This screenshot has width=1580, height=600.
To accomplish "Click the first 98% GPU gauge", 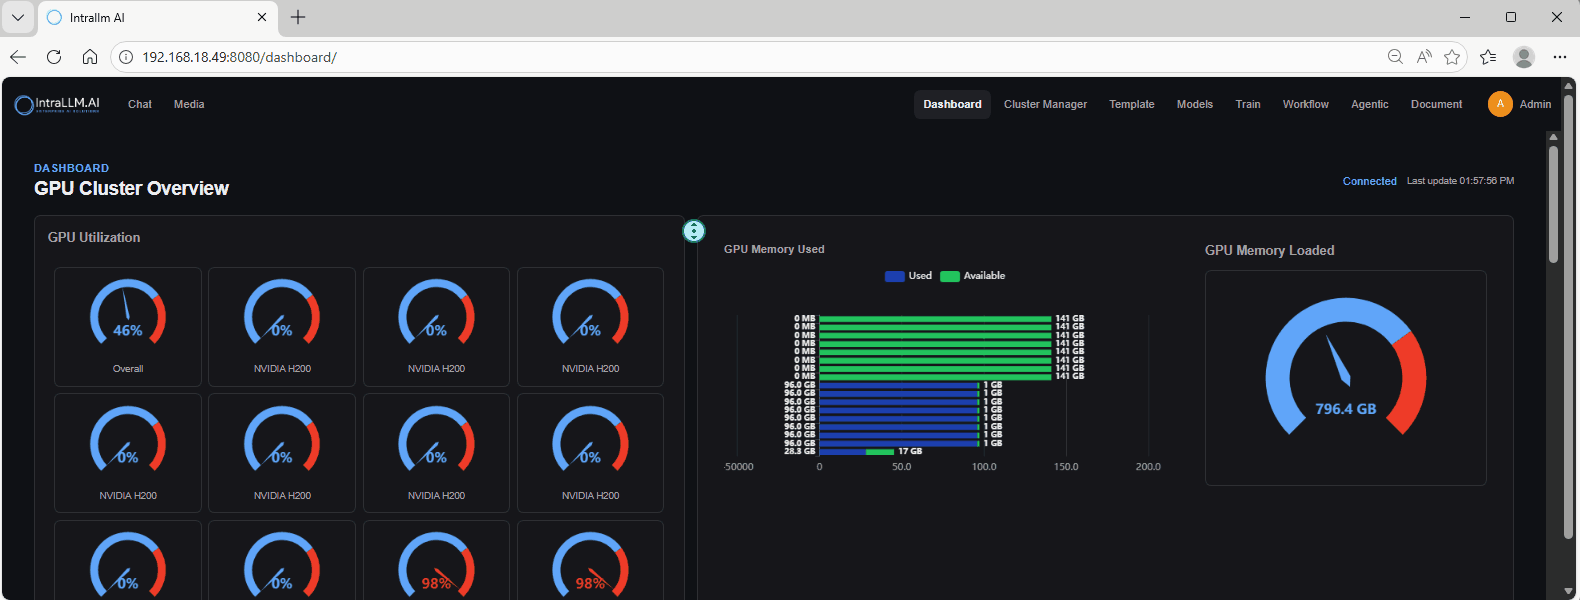I will pos(436,565).
